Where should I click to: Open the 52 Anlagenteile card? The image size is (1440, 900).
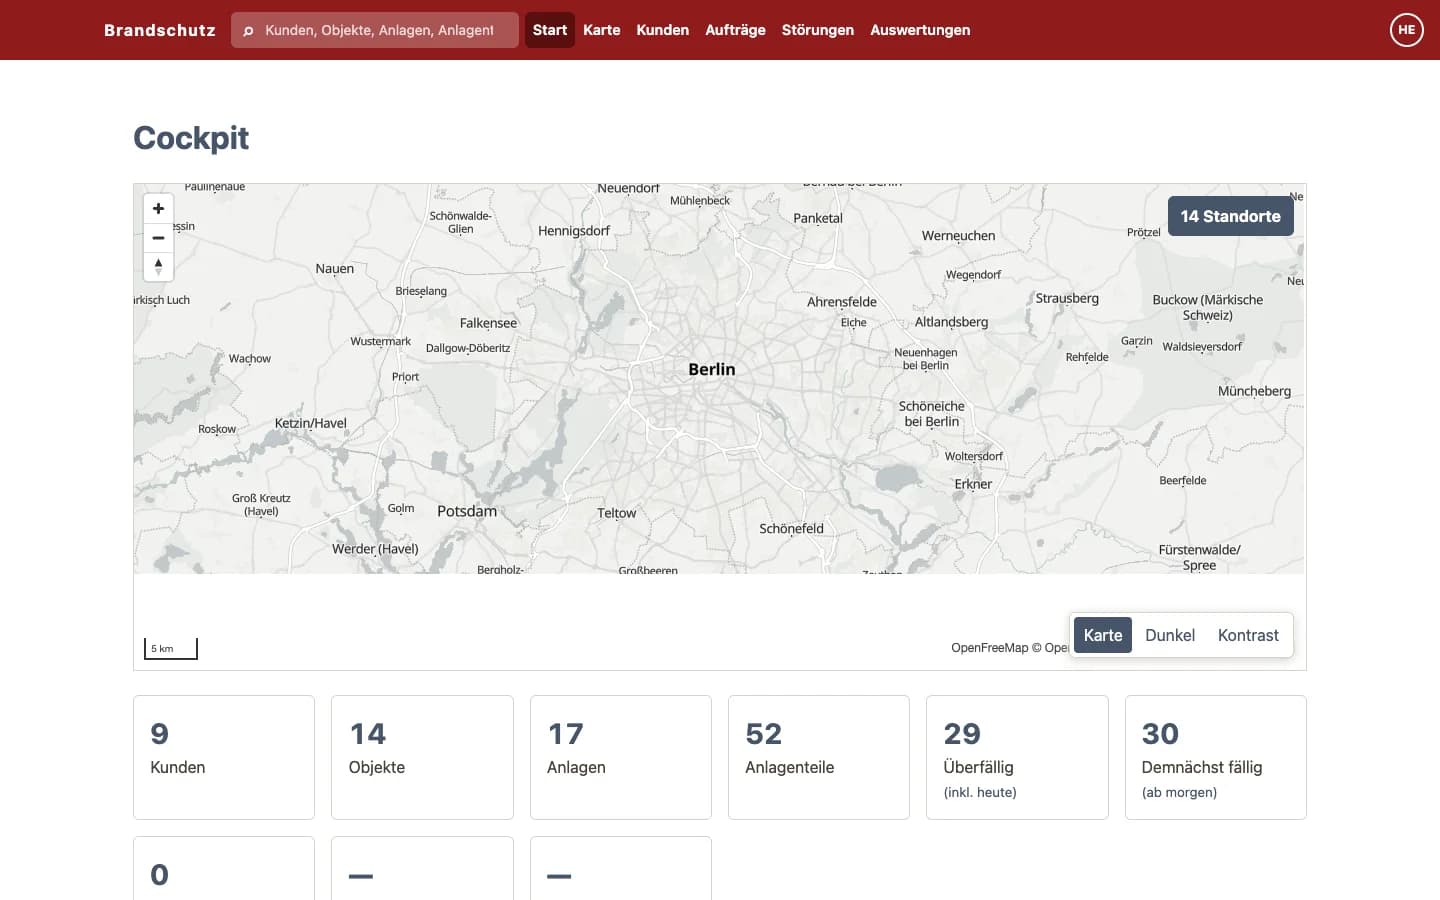click(819, 757)
